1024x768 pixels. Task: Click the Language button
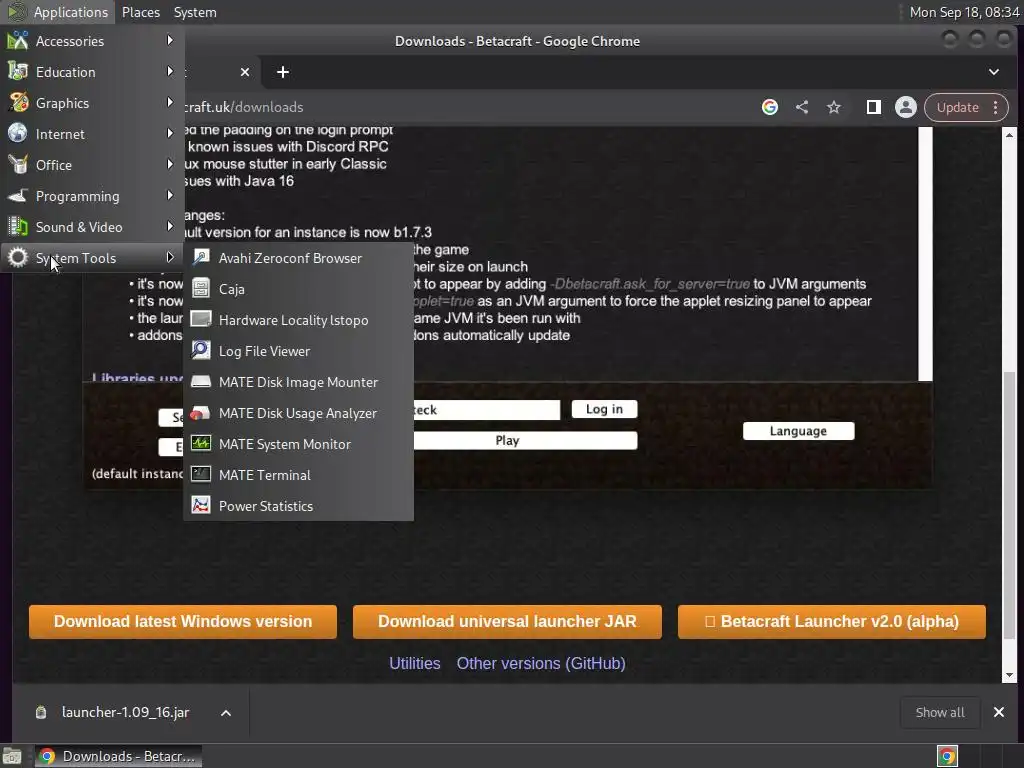pyautogui.click(x=798, y=430)
